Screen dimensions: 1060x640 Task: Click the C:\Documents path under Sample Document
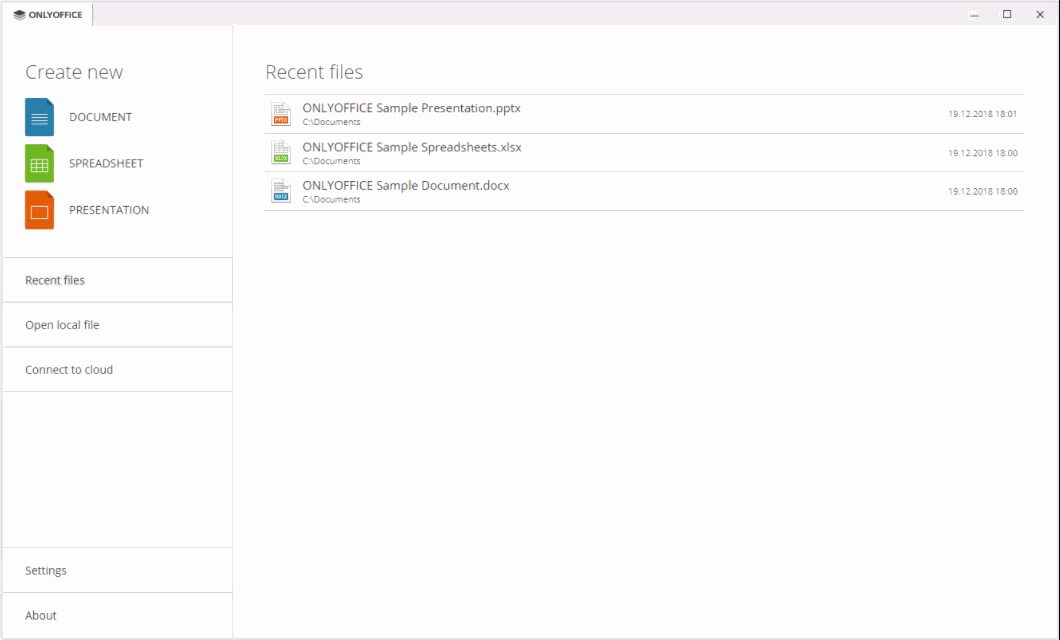(x=331, y=199)
